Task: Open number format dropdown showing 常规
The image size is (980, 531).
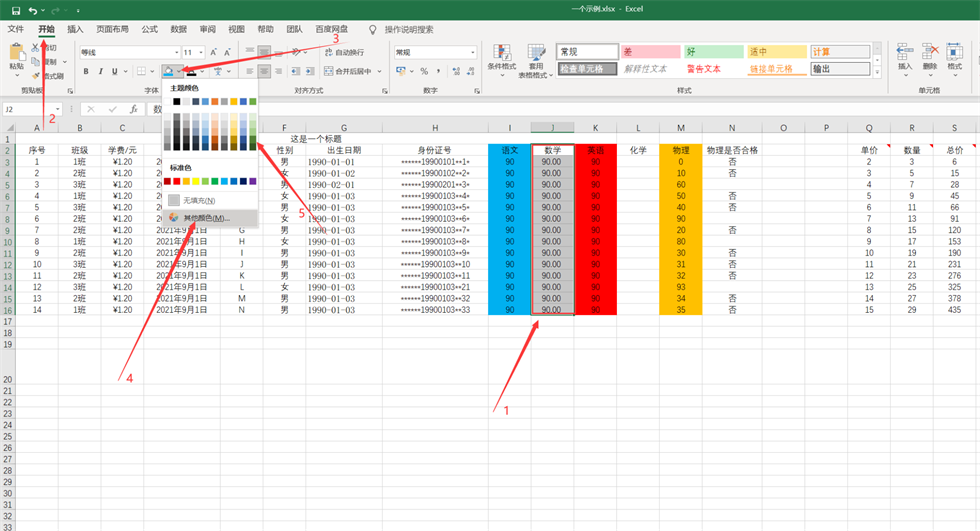Action: click(x=472, y=52)
